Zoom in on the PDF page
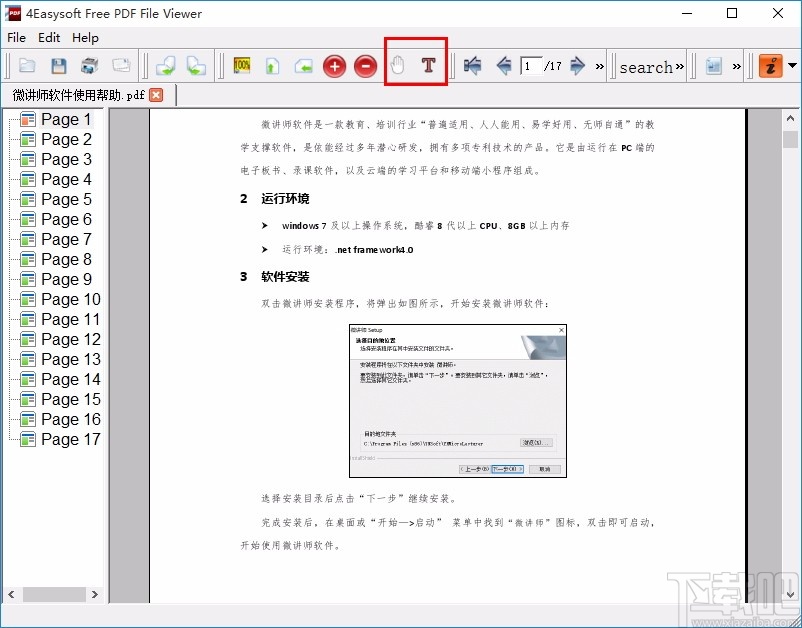 pos(334,66)
